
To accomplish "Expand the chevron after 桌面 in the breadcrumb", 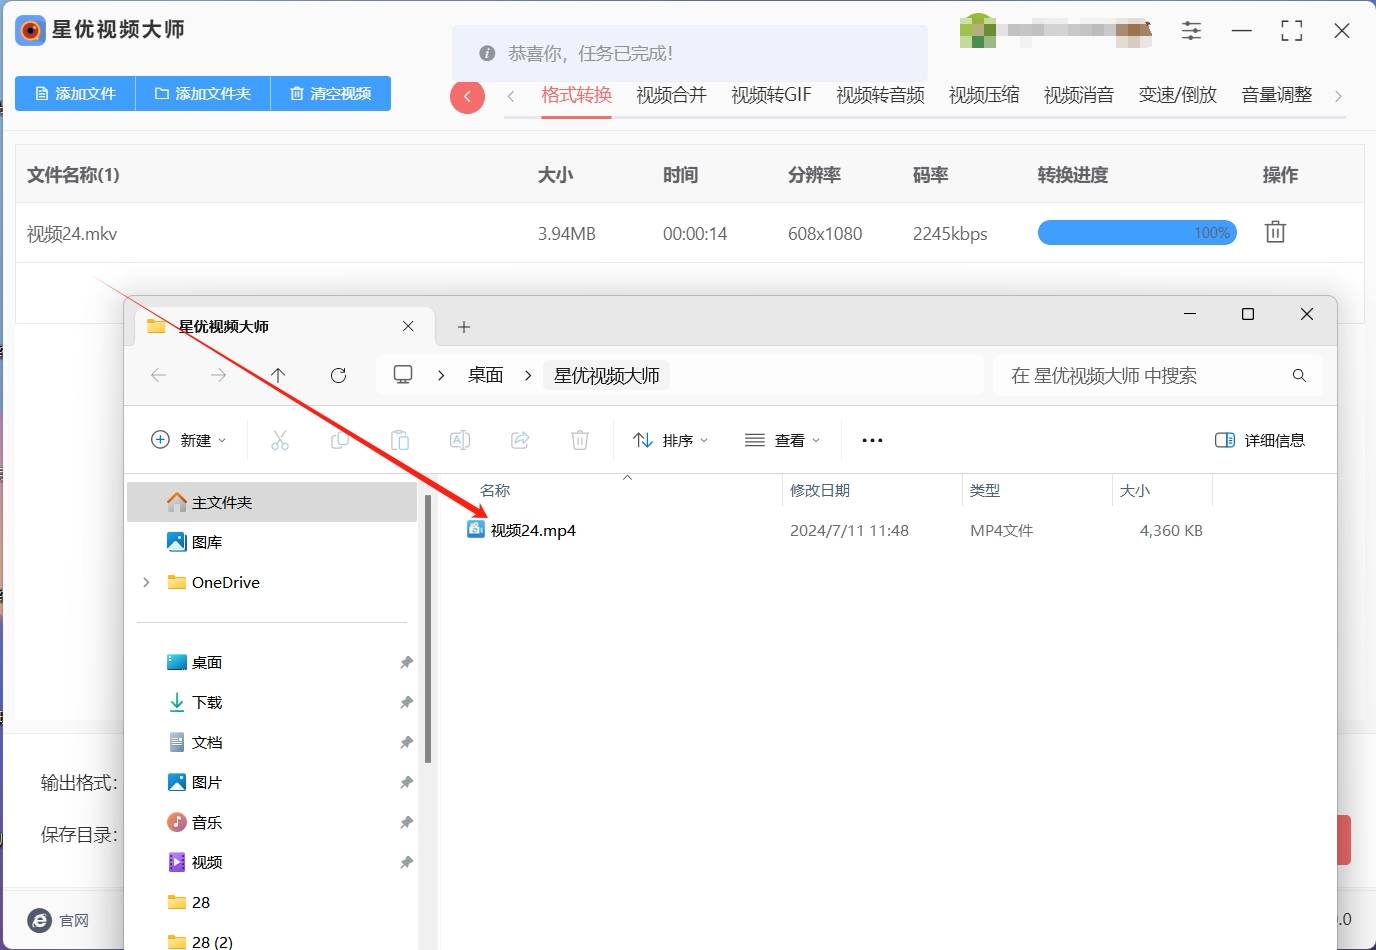I will tap(528, 375).
